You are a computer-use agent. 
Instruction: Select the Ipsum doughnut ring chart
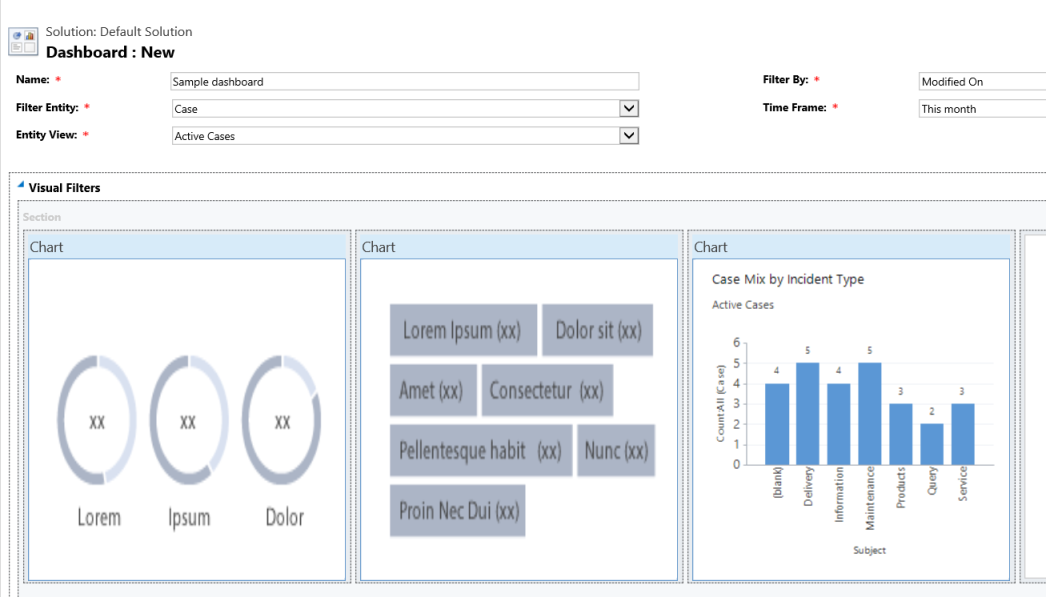point(189,420)
